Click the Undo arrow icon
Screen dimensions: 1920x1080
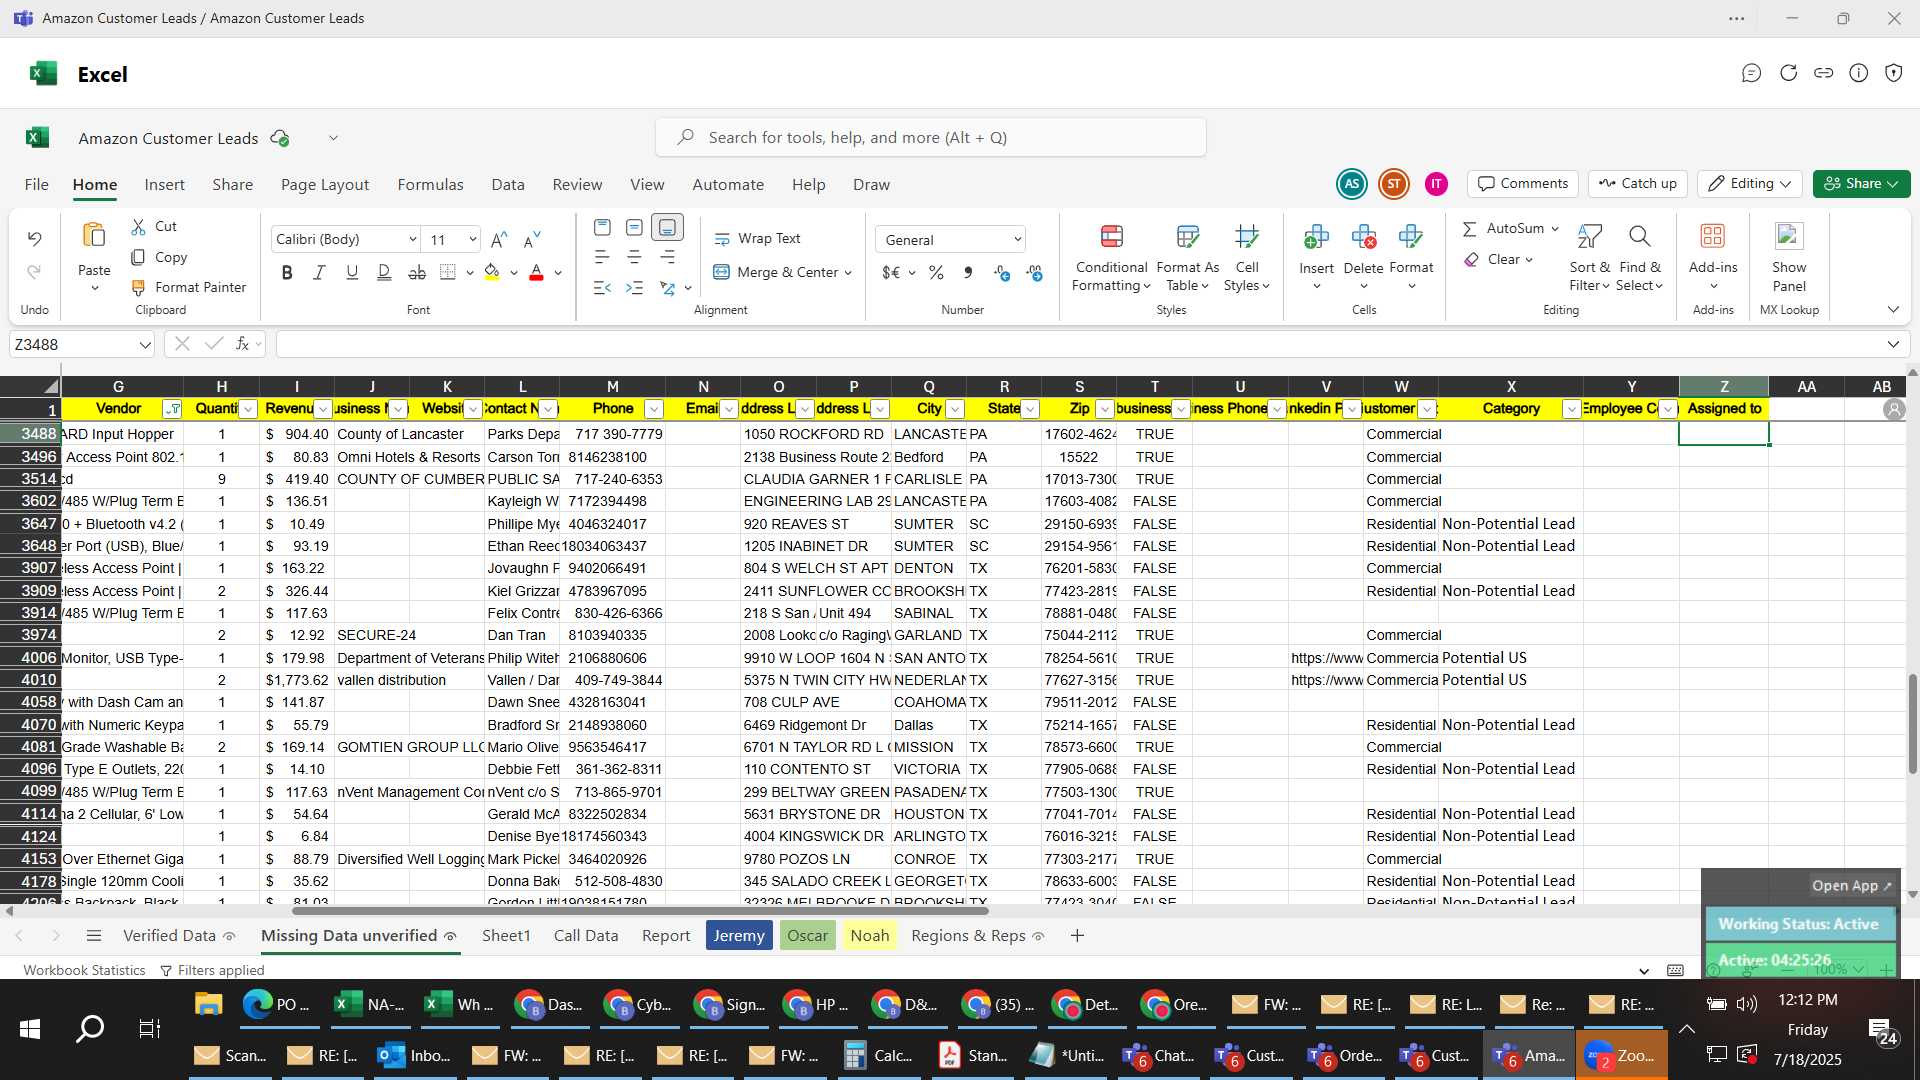click(34, 239)
